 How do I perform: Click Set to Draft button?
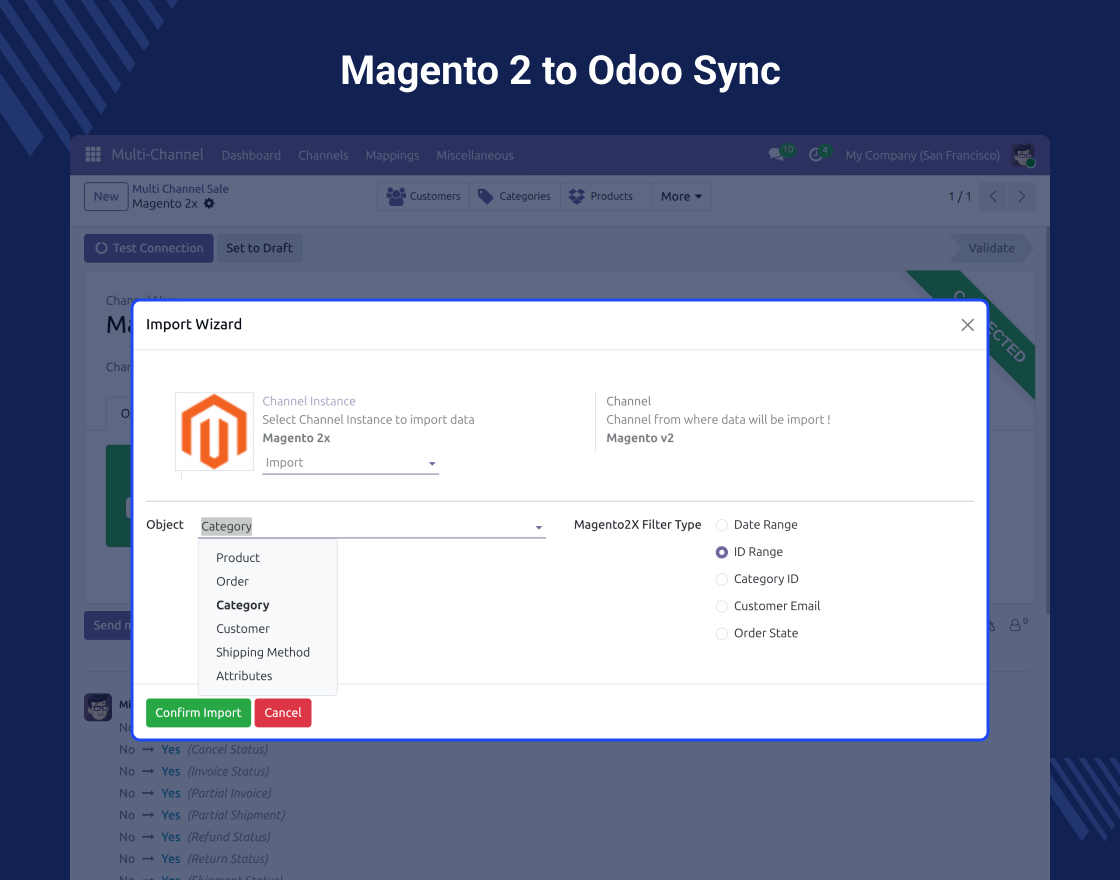pos(259,248)
